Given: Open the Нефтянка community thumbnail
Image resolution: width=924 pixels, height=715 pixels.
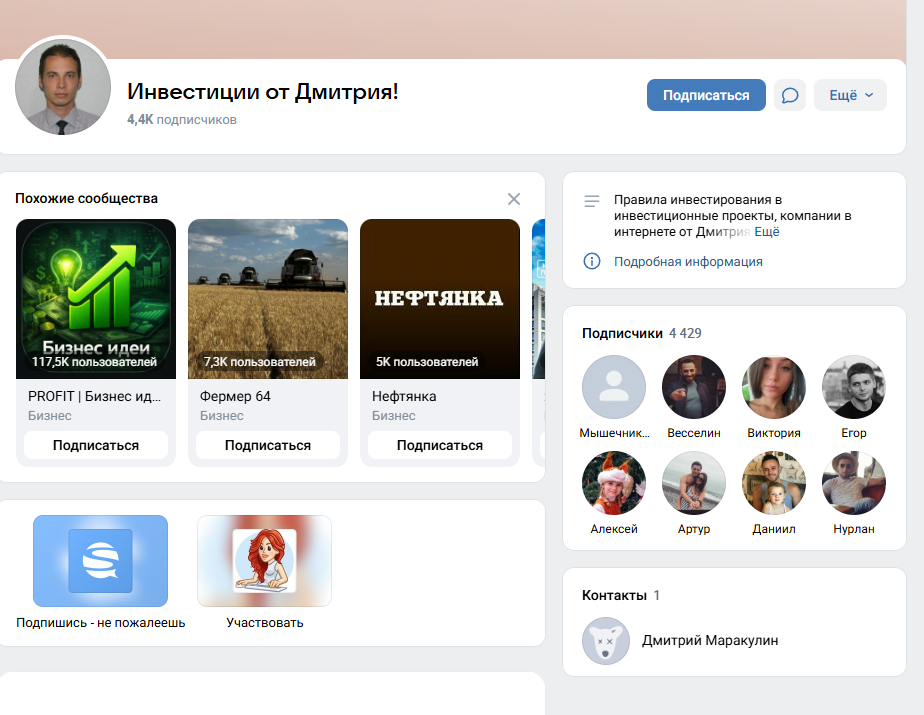Looking at the screenshot, I should (440, 298).
